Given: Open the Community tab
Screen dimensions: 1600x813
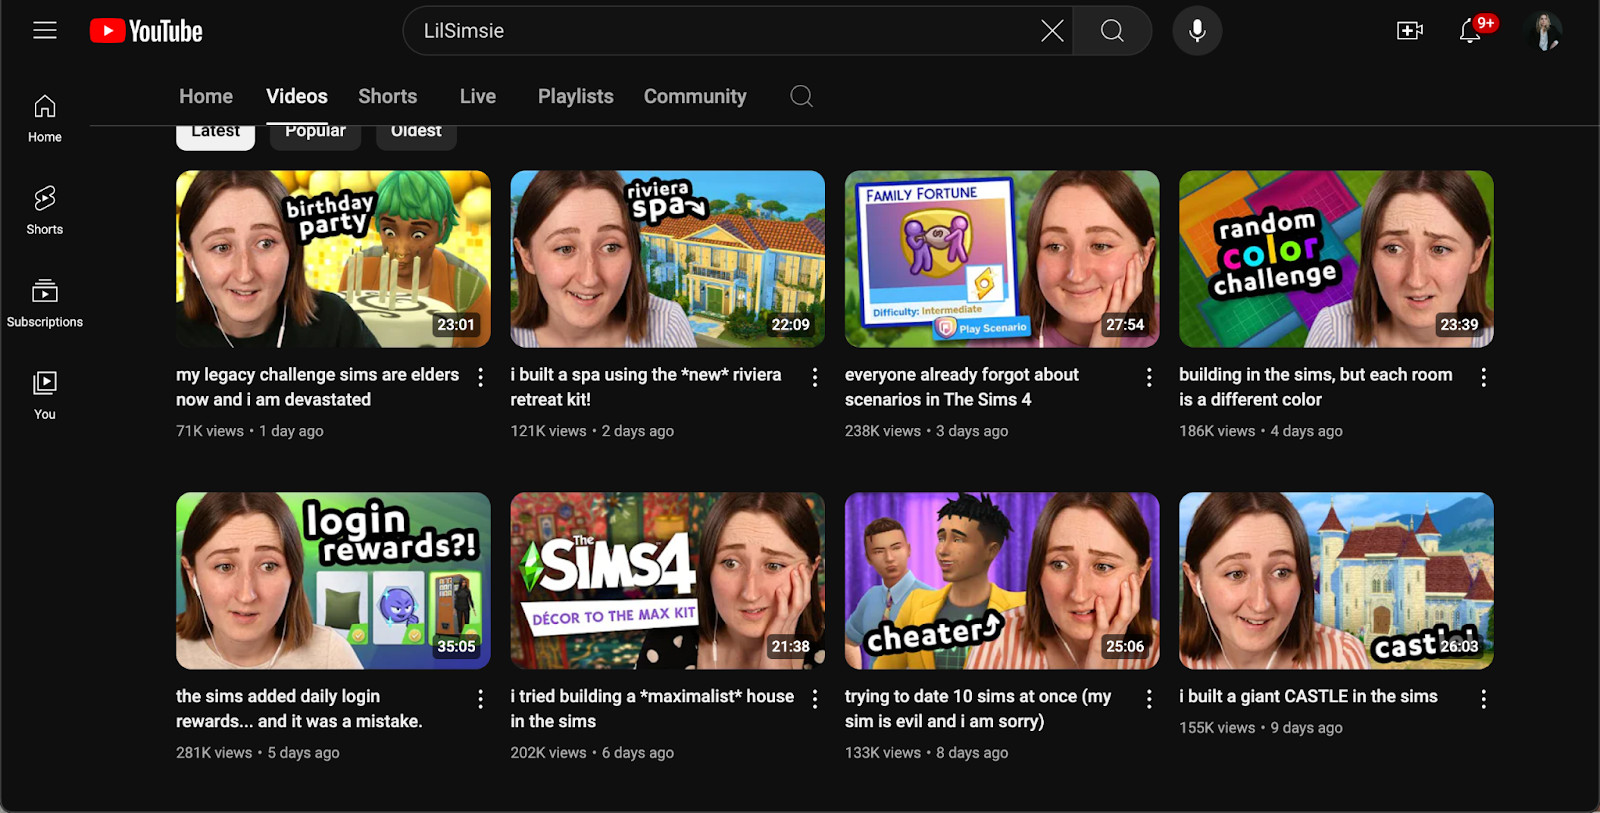Looking at the screenshot, I should [695, 96].
